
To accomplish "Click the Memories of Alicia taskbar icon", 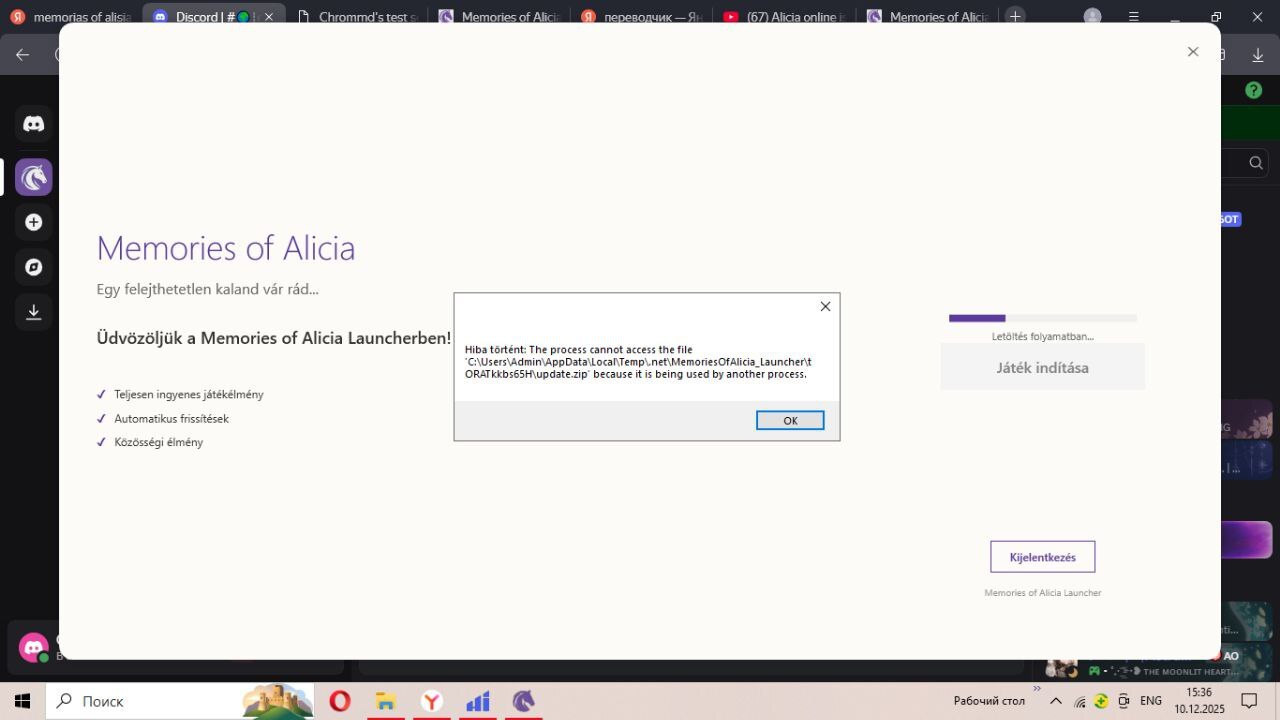I will pyautogui.click(x=523, y=701).
